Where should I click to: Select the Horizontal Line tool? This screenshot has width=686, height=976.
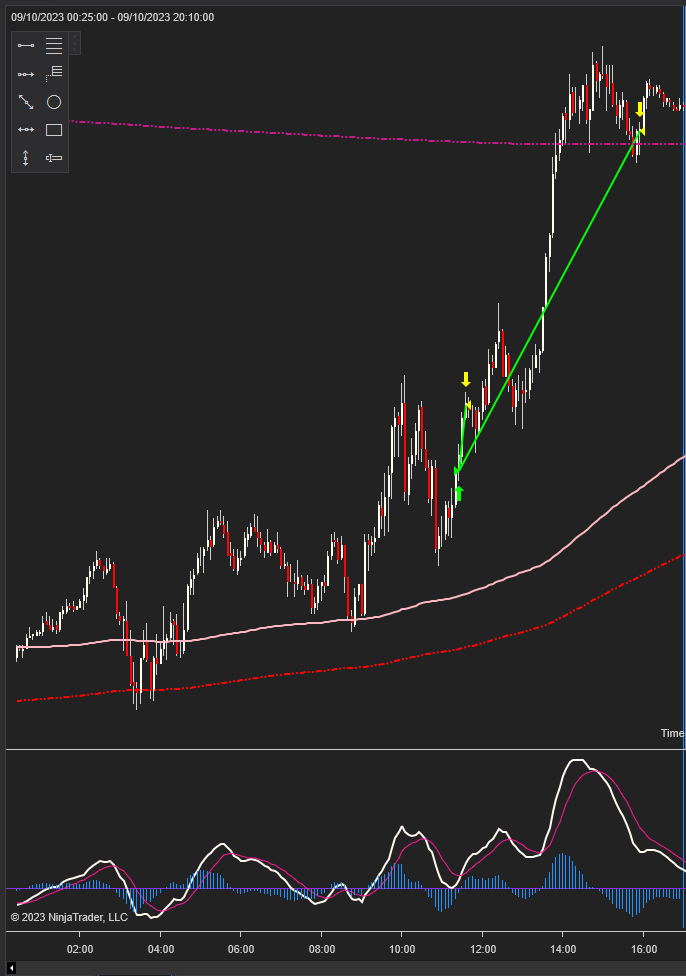pyautogui.click(x=26, y=129)
